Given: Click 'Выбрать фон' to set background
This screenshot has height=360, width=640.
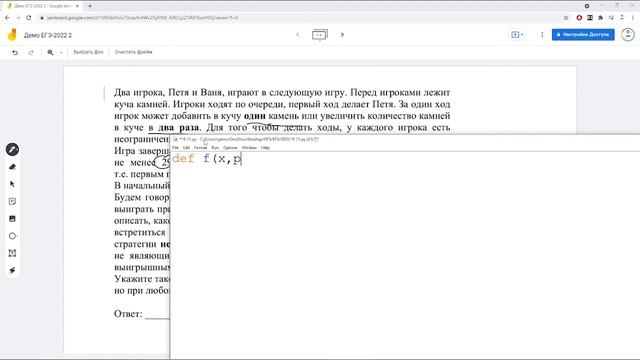Looking at the screenshot, I should [88, 52].
